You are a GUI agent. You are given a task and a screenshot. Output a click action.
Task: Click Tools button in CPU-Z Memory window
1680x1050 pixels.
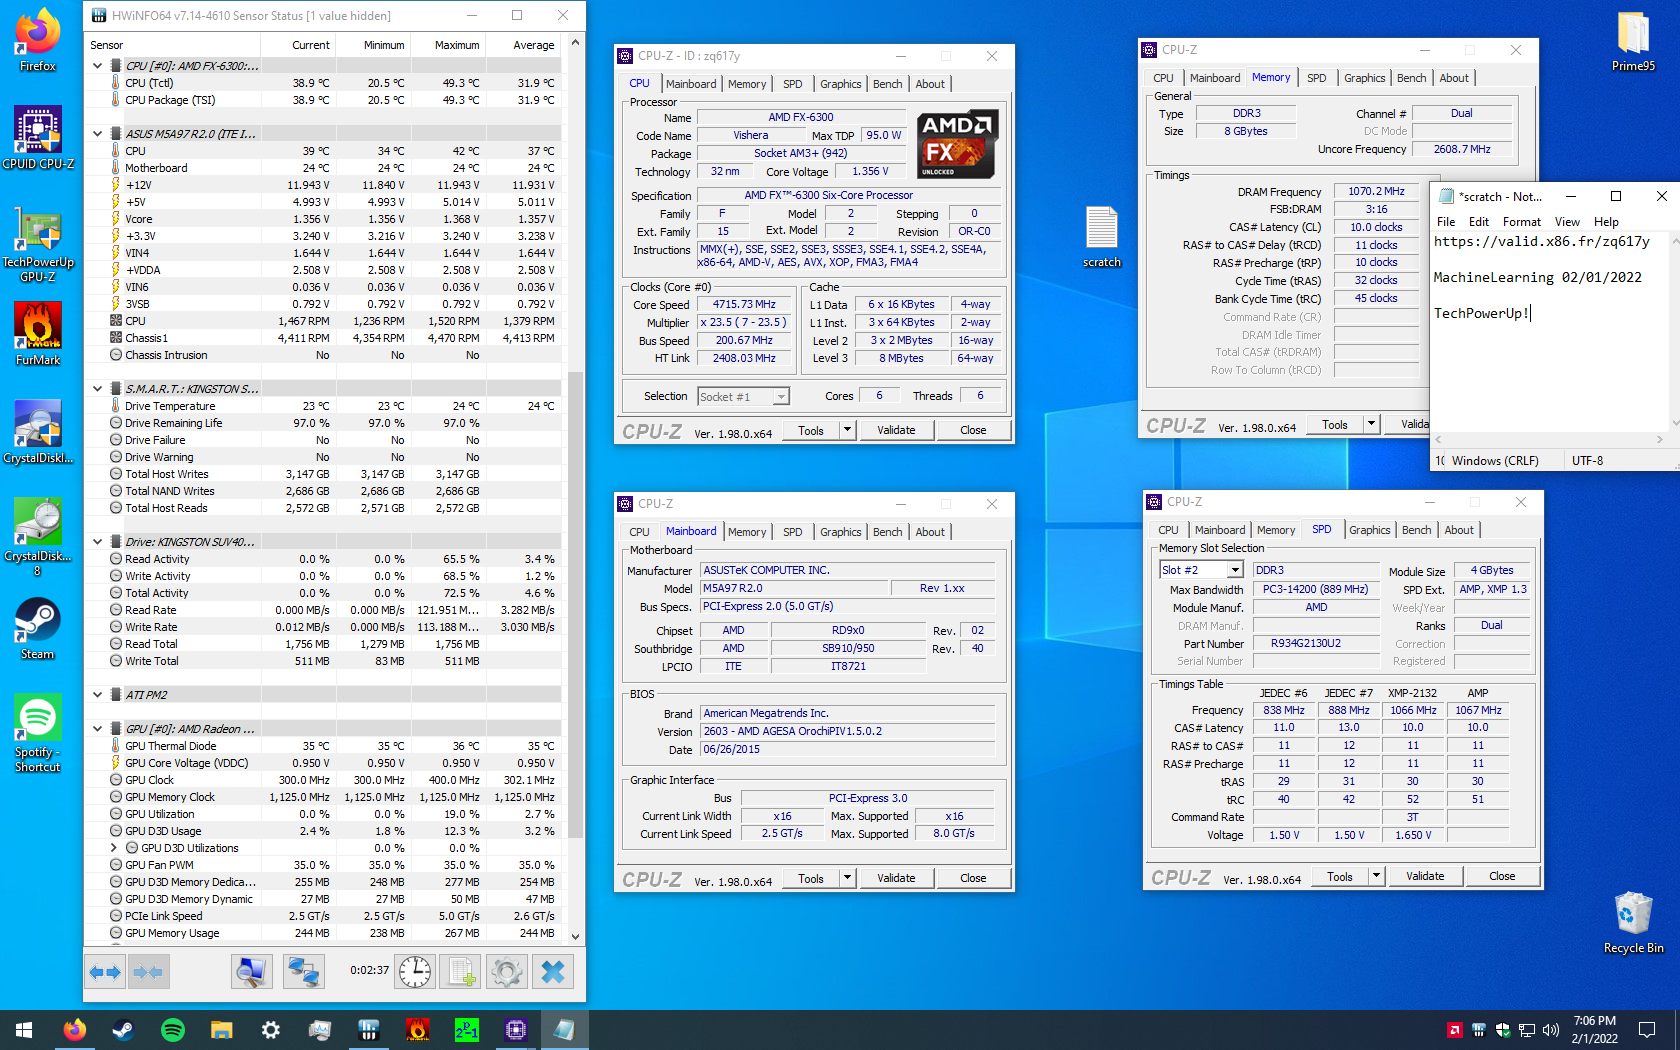tap(1335, 425)
